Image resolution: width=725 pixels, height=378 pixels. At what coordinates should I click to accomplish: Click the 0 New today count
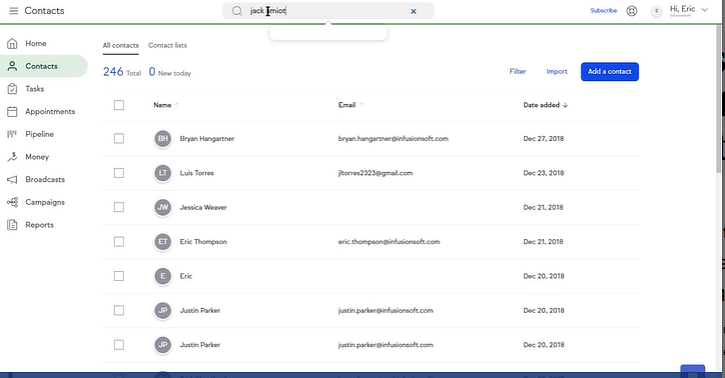click(x=170, y=72)
